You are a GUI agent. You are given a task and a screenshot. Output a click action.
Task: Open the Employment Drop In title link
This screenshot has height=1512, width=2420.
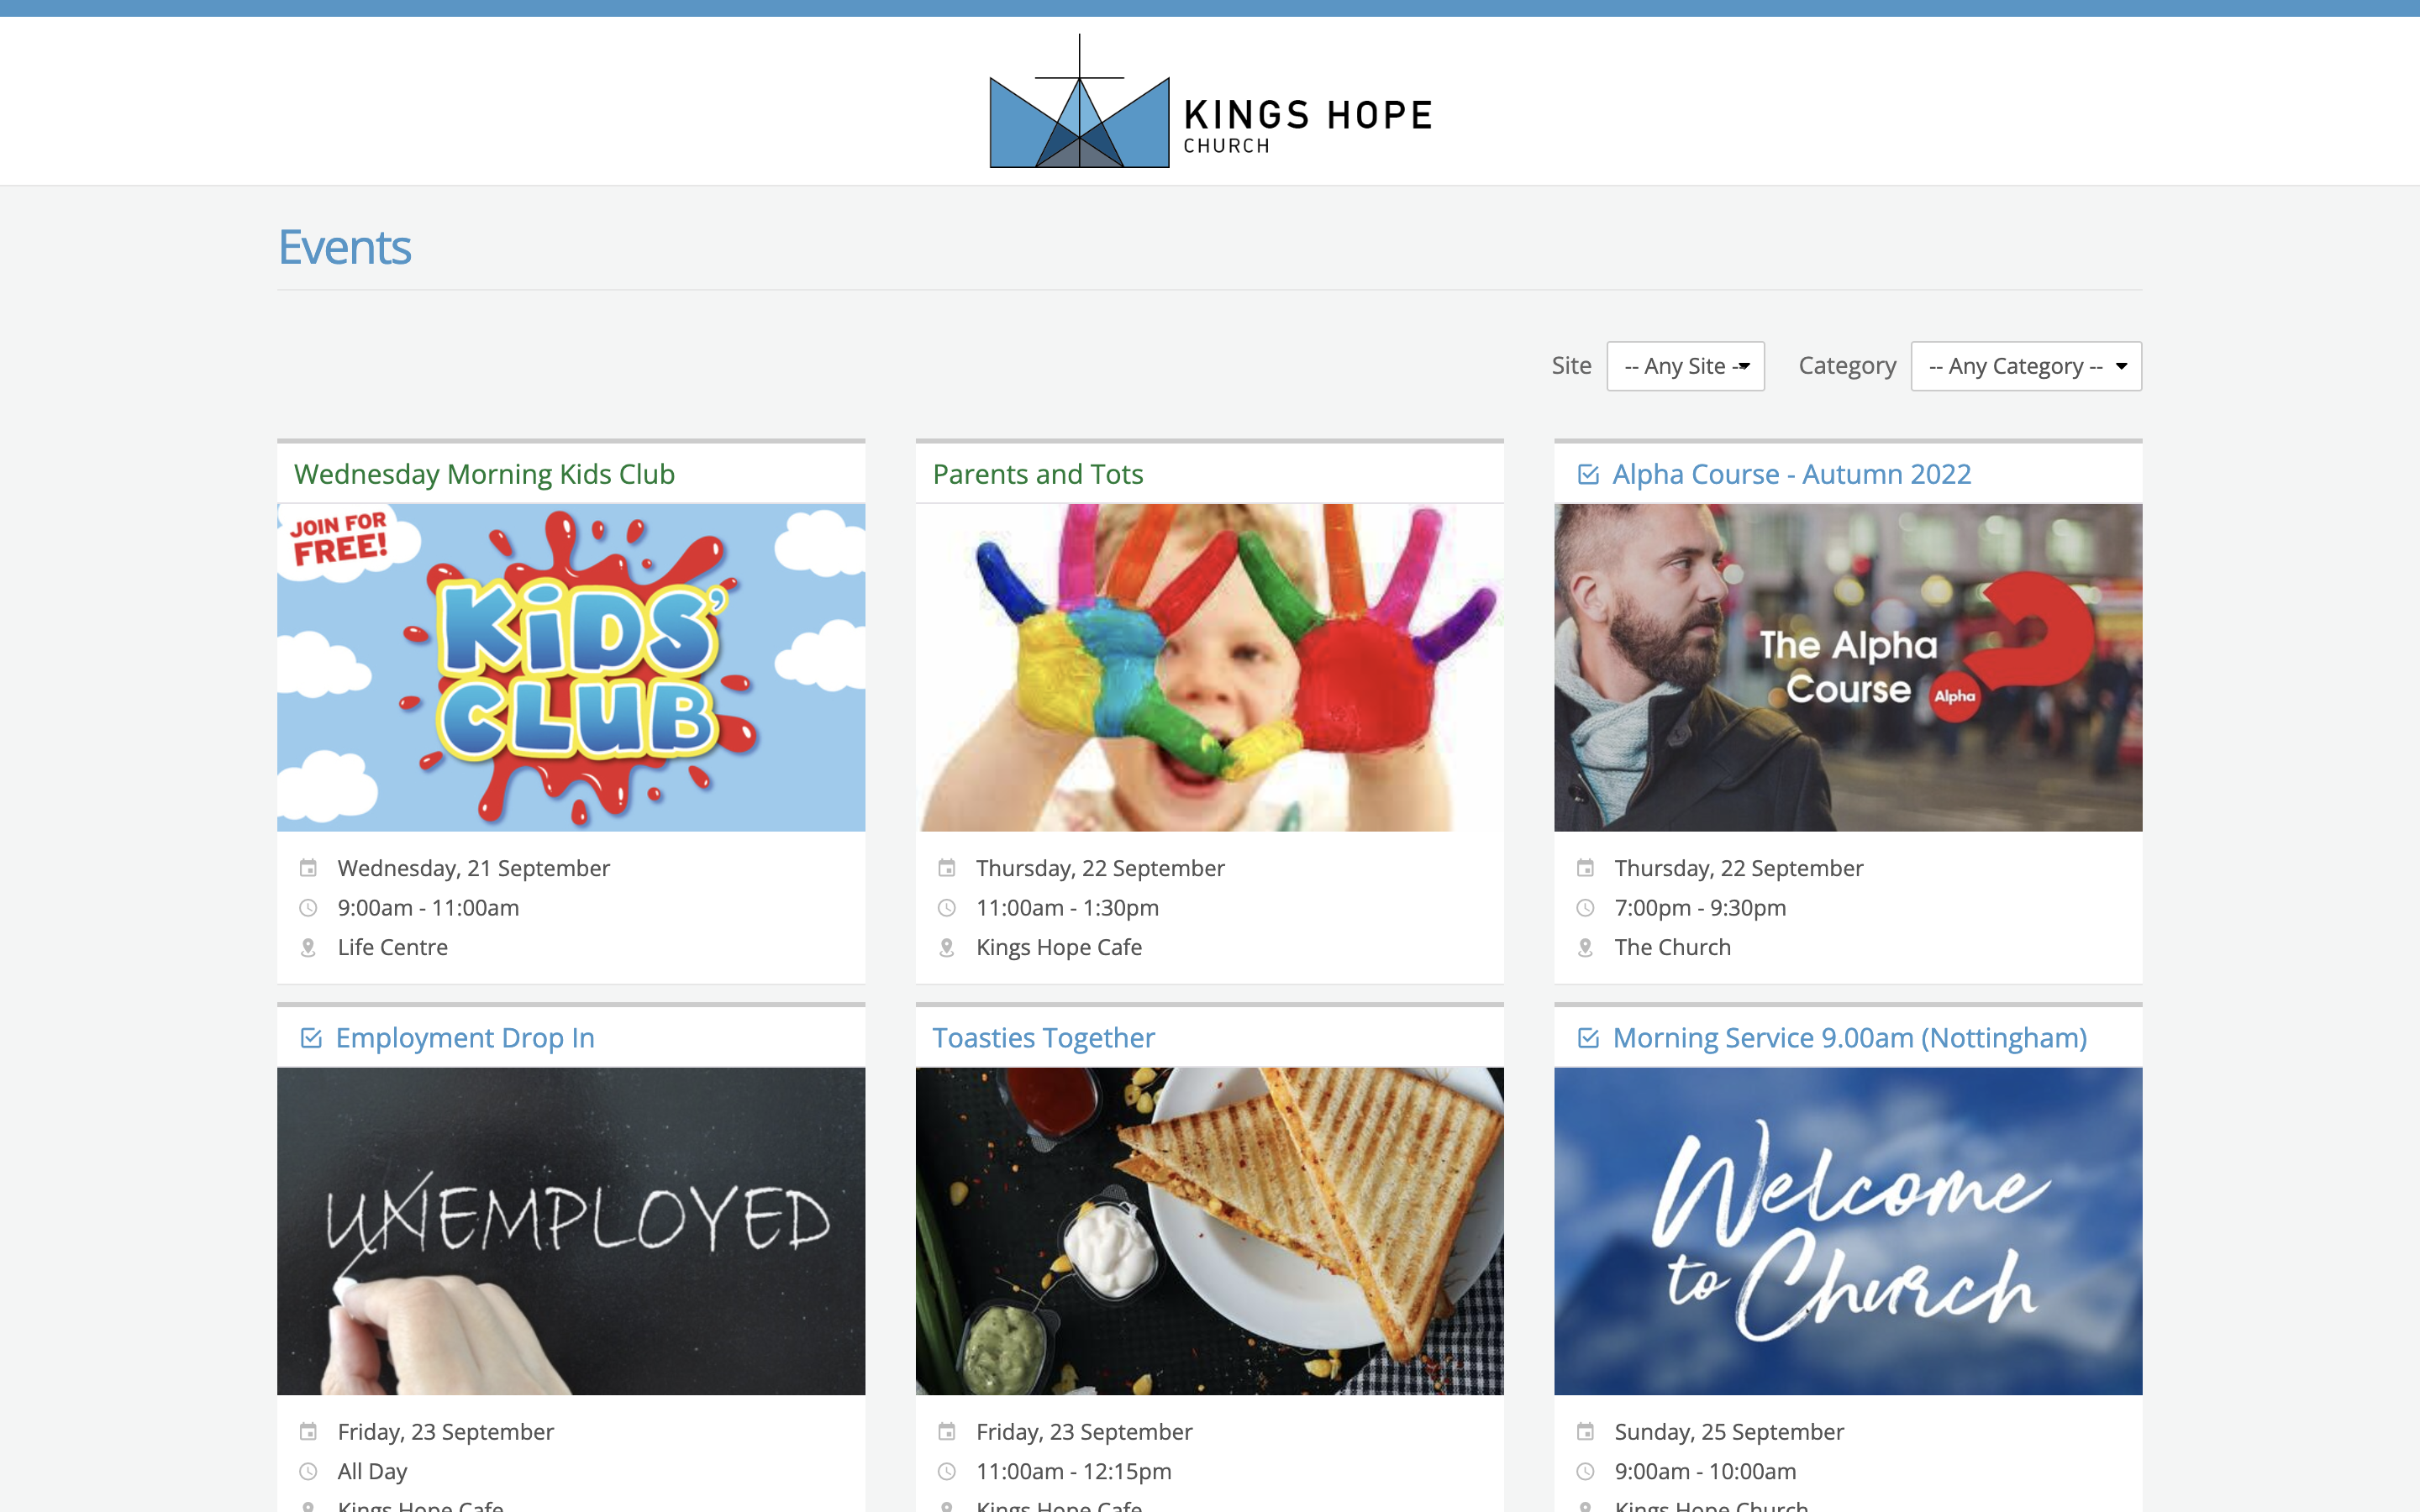(x=465, y=1038)
